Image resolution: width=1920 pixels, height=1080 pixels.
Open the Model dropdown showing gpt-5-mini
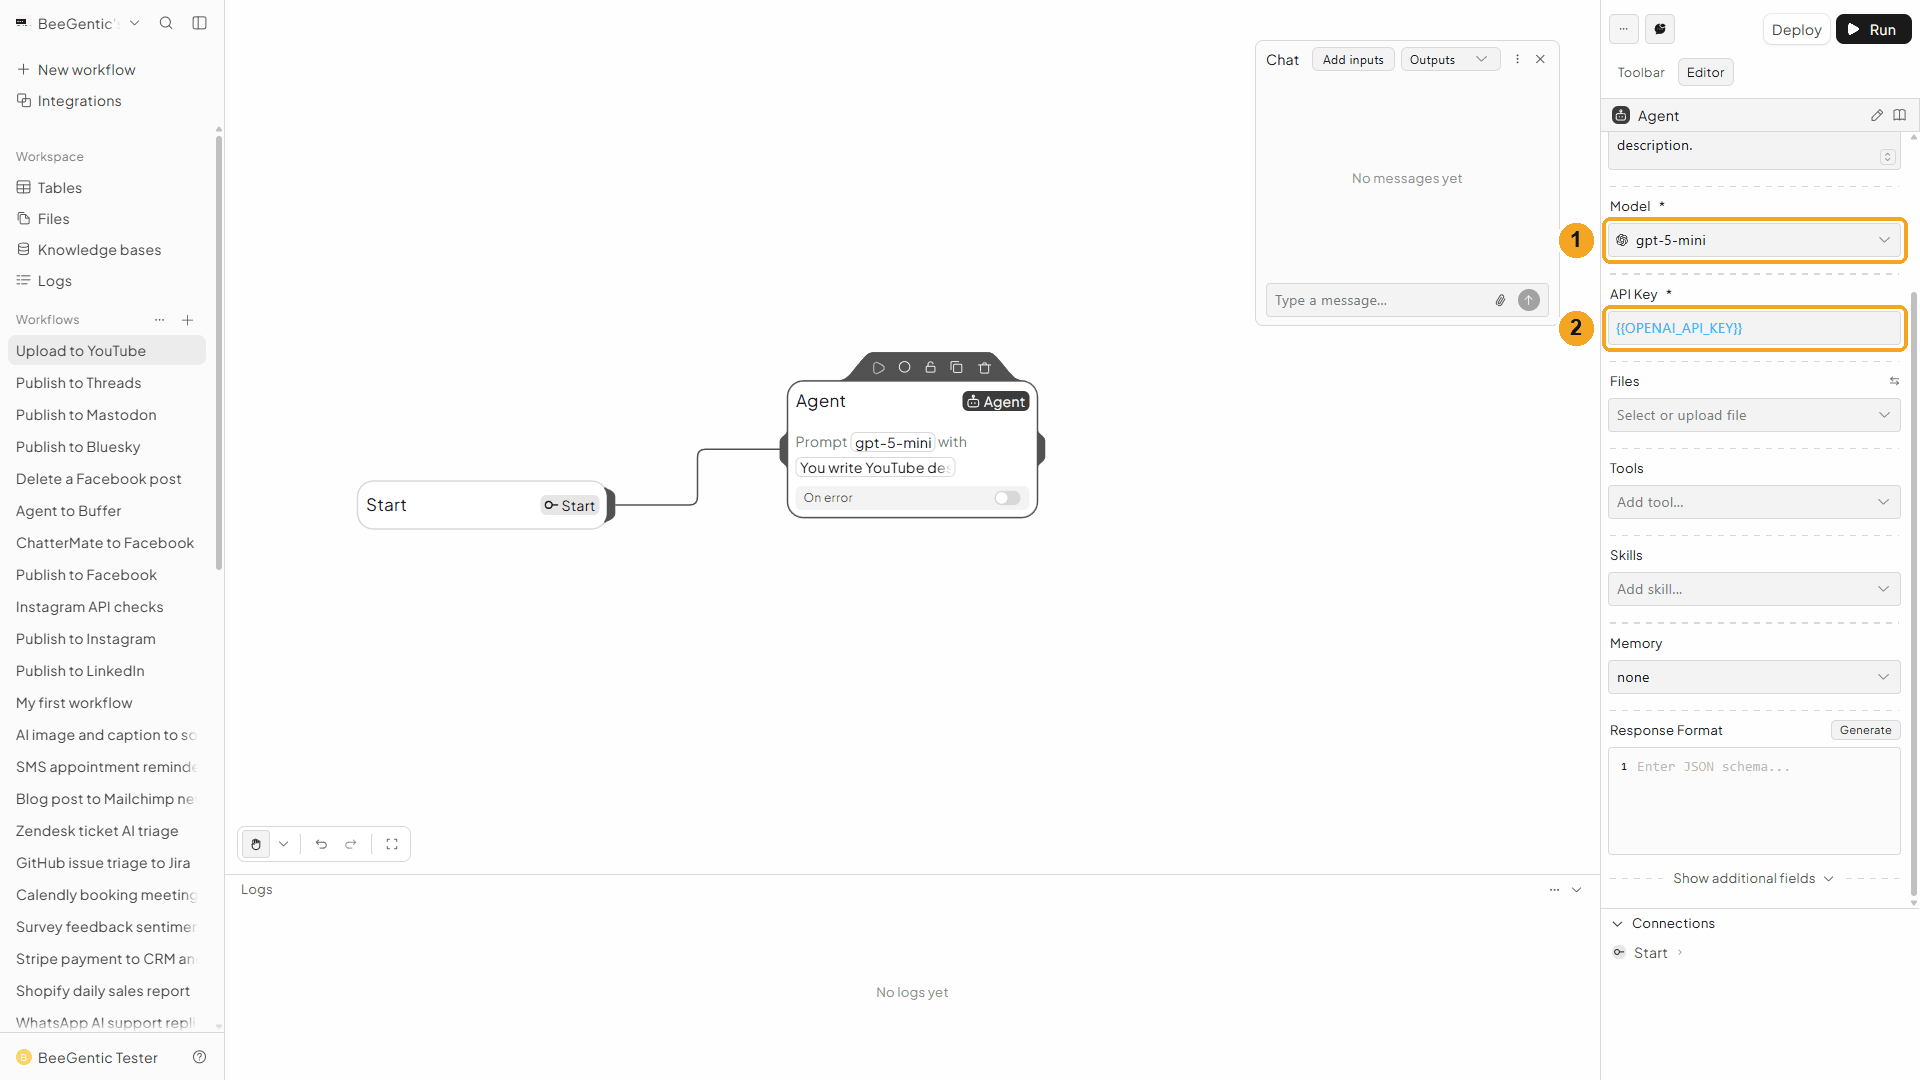coord(1754,240)
